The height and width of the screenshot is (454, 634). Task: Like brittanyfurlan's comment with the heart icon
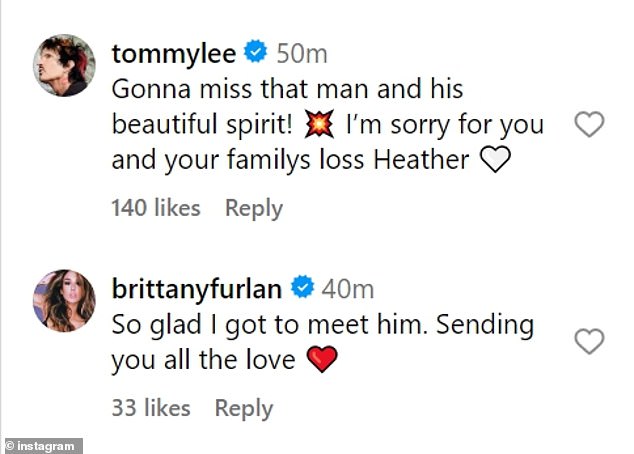click(x=589, y=341)
